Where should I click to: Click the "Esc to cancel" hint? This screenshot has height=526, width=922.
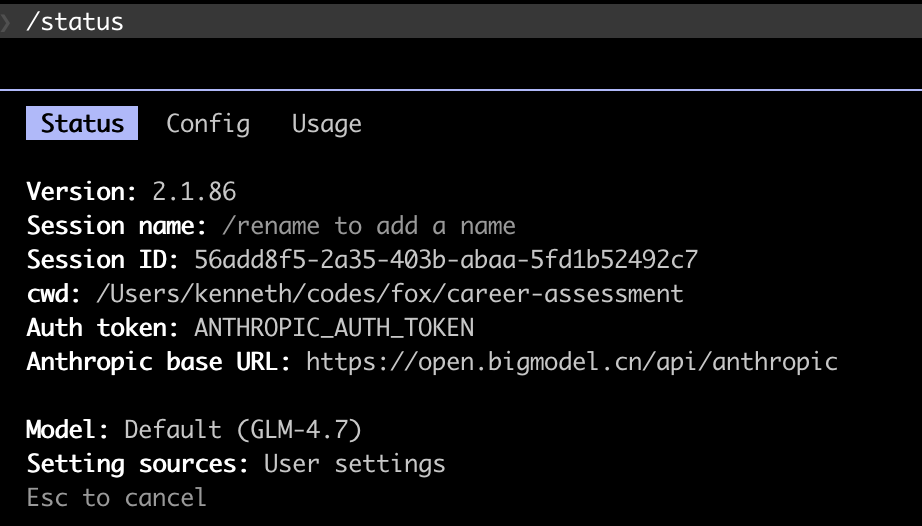point(116,498)
